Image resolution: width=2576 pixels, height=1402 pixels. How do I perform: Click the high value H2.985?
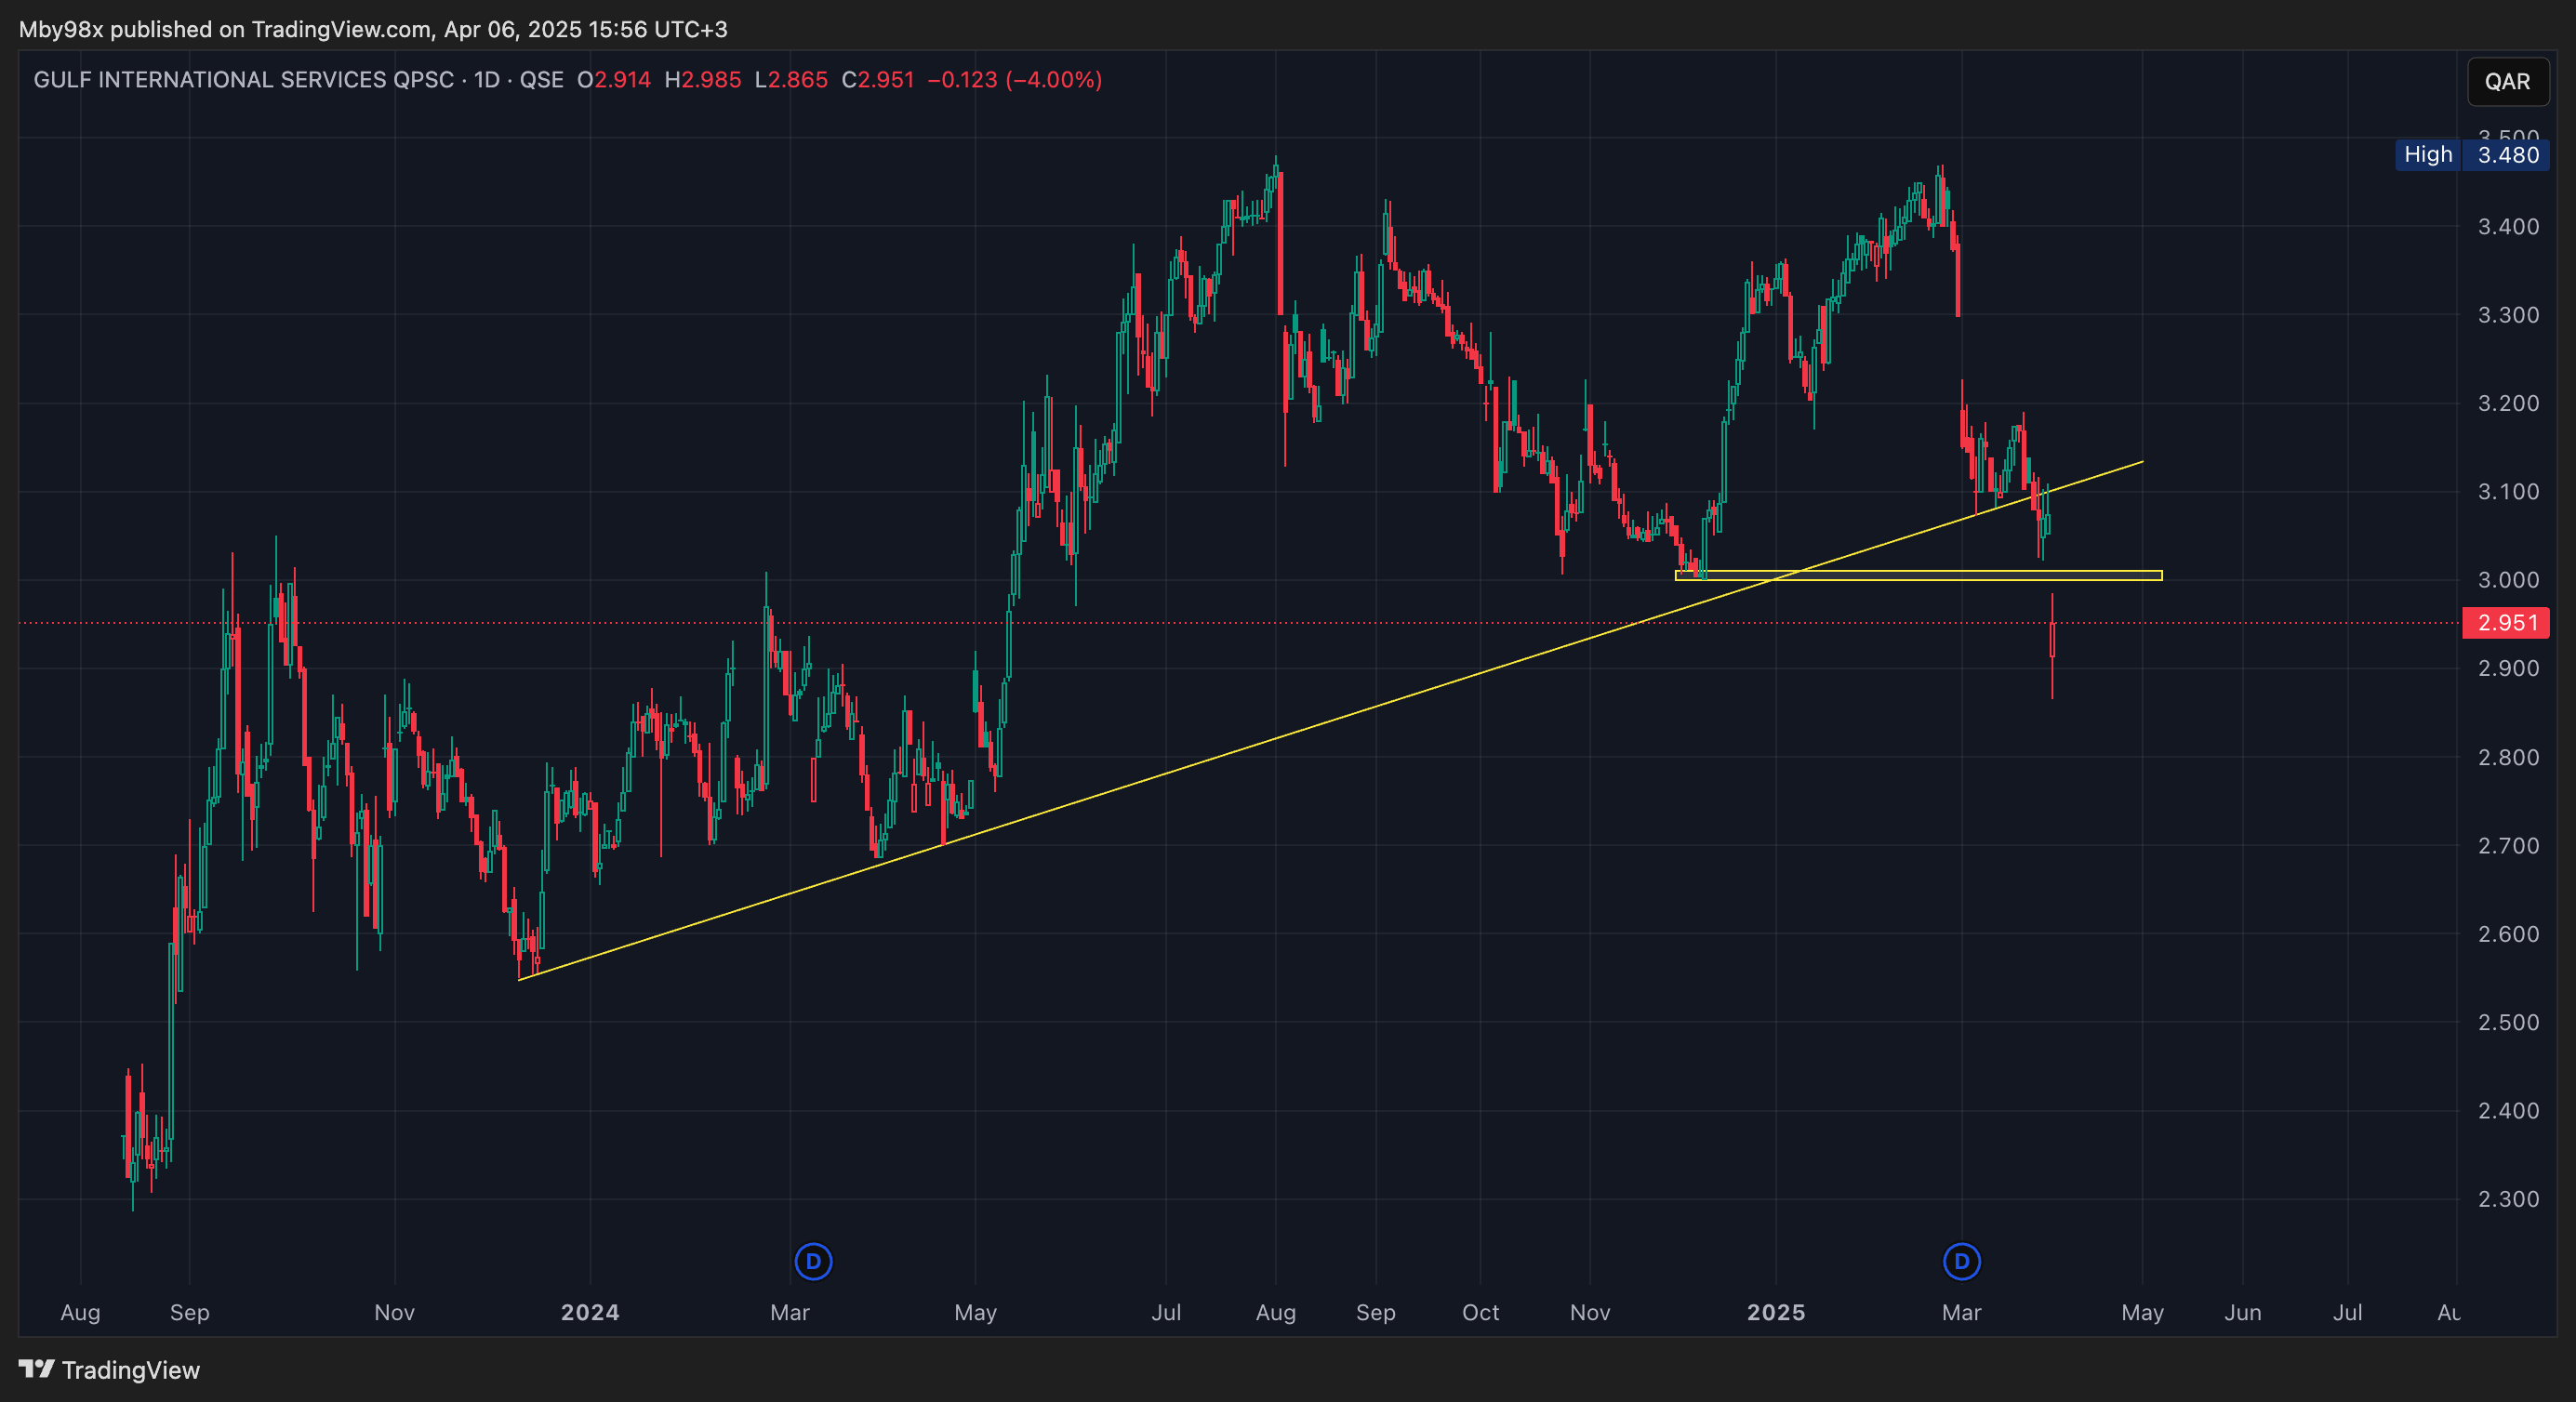tap(703, 80)
